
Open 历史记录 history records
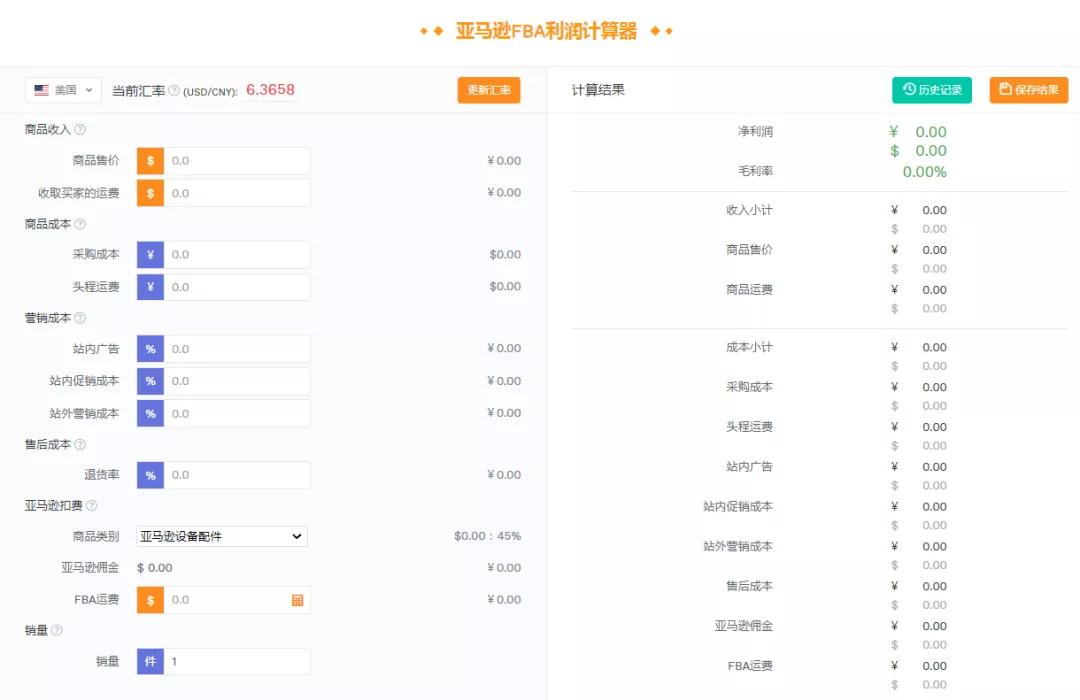click(932, 90)
